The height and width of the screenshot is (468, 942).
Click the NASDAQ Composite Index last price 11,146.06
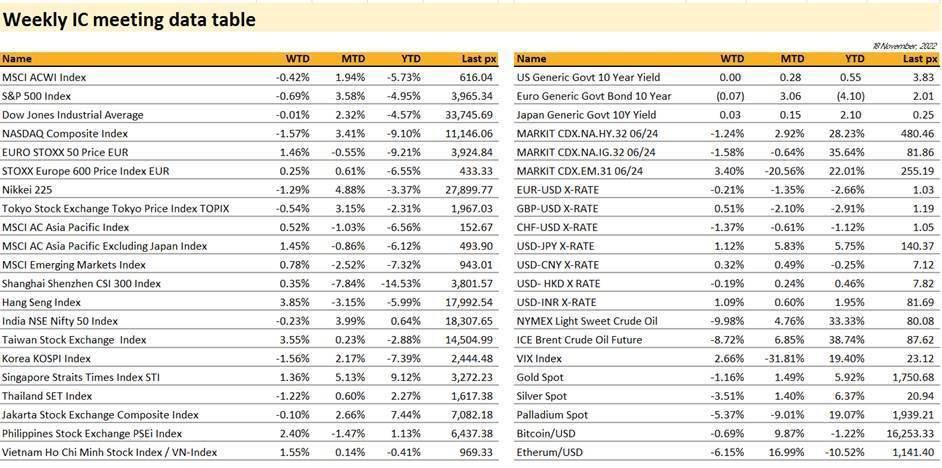tap(467, 134)
